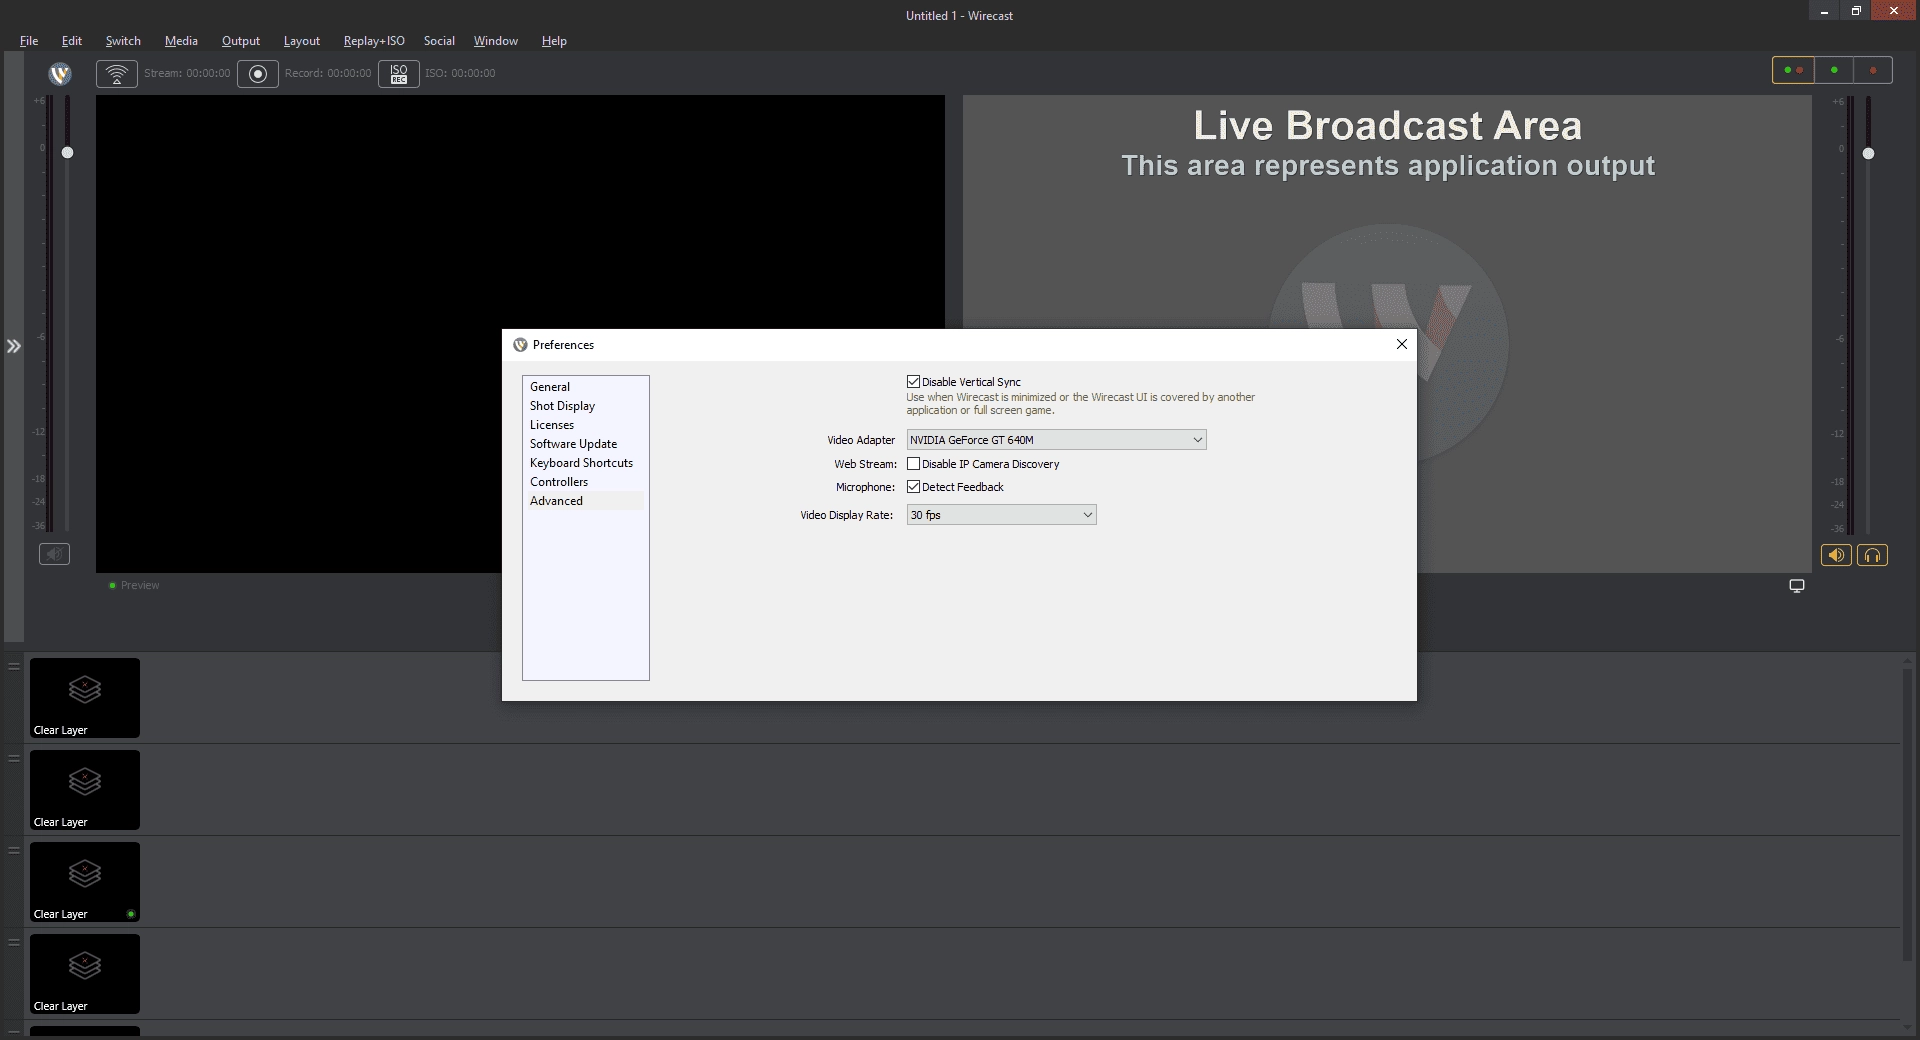The image size is (1920, 1040).
Task: Open the Output menu
Action: 241,41
